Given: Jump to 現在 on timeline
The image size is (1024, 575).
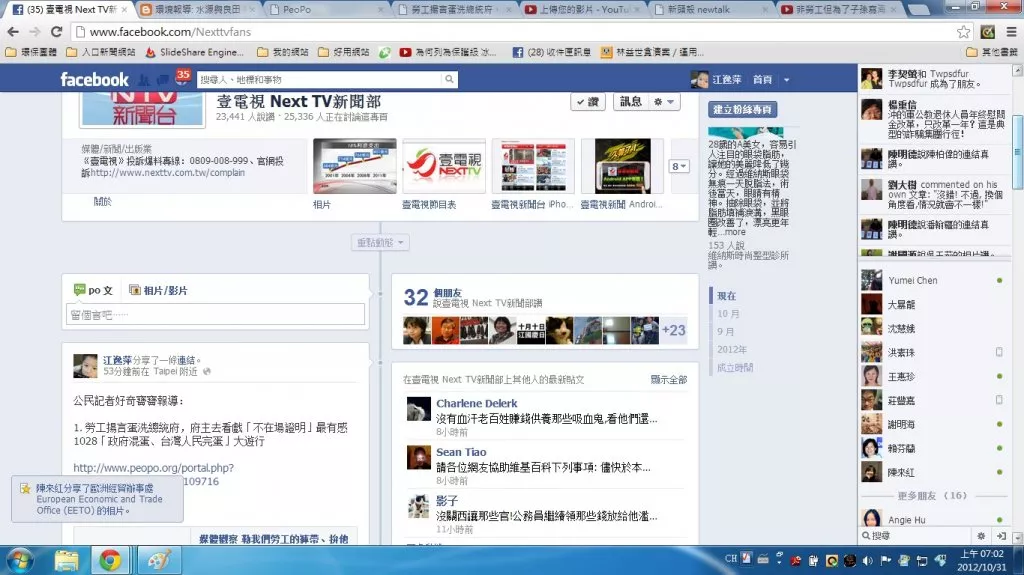Looking at the screenshot, I should [x=726, y=296].
